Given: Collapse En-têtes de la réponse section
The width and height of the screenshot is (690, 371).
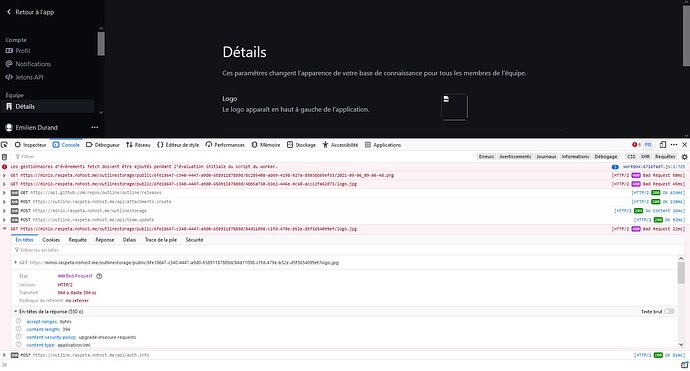Looking at the screenshot, I should coord(15,312).
